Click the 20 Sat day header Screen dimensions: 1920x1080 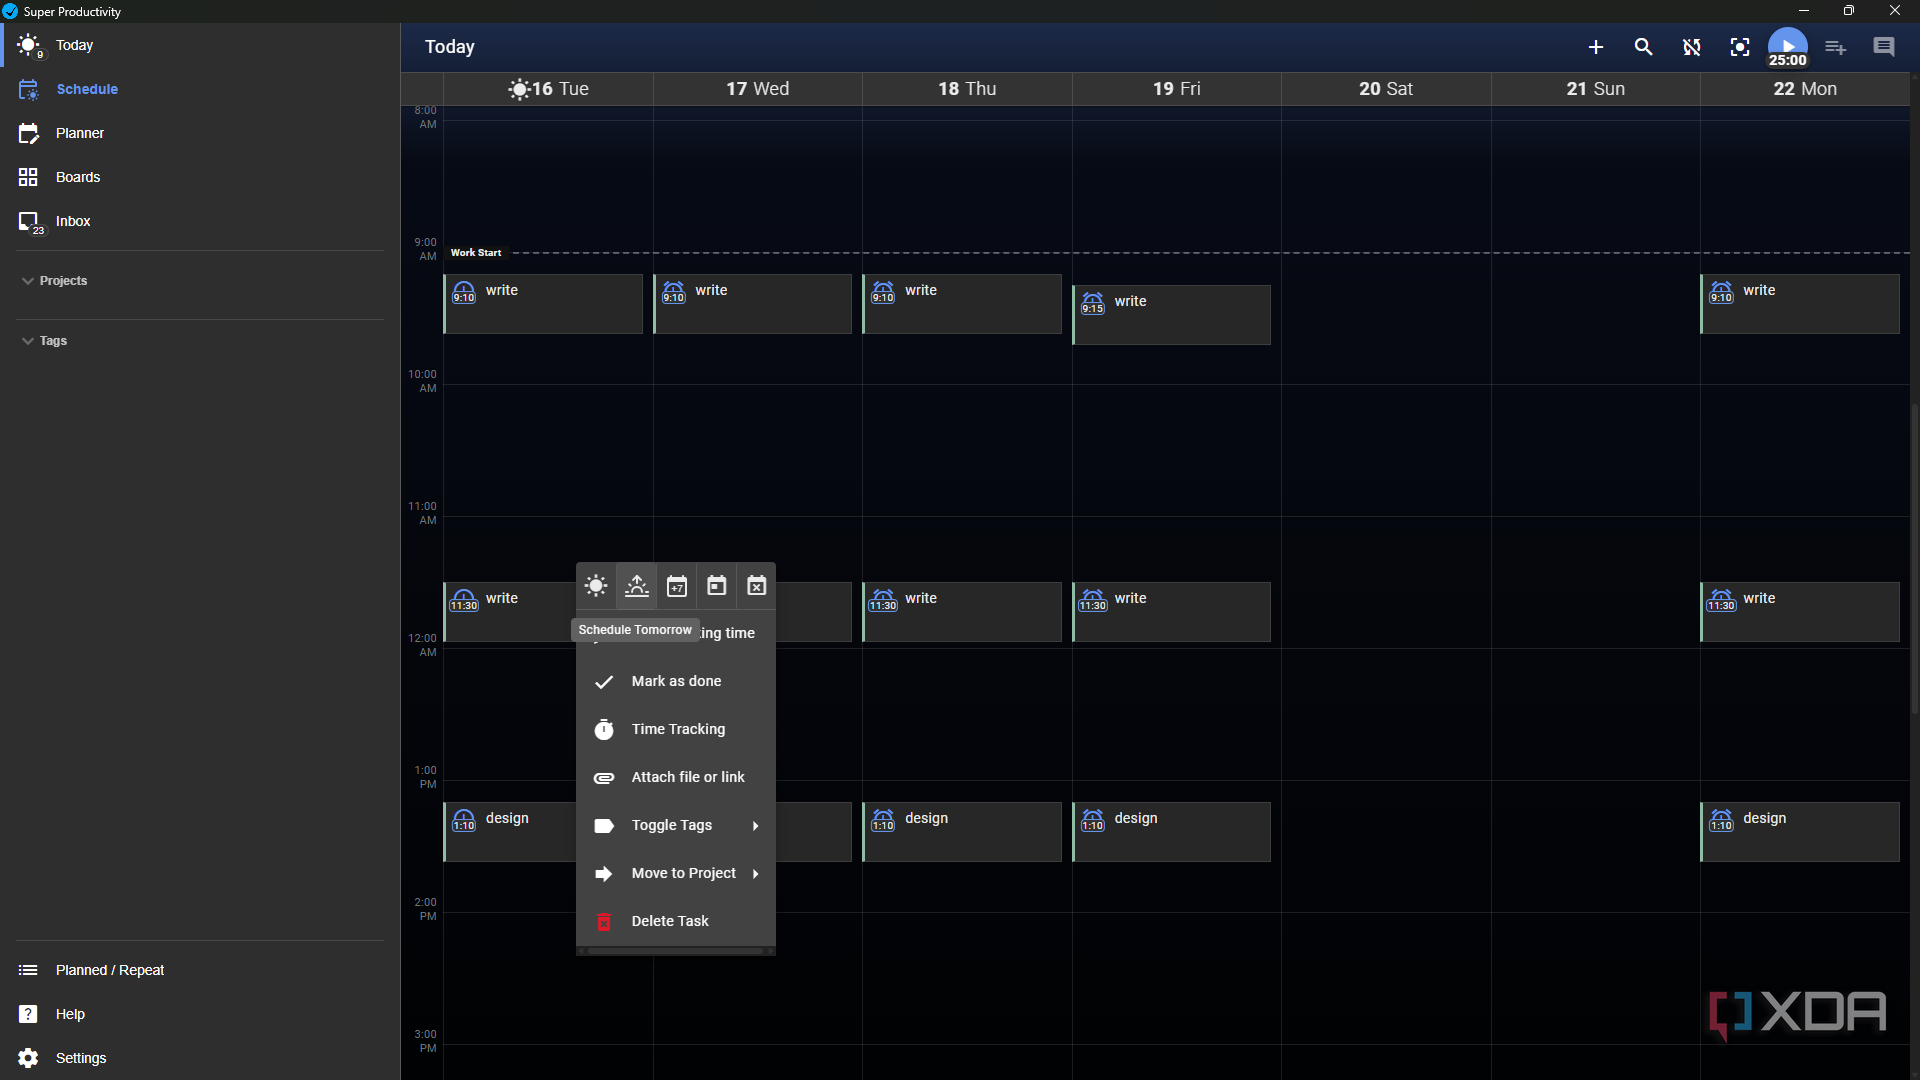1386,89
